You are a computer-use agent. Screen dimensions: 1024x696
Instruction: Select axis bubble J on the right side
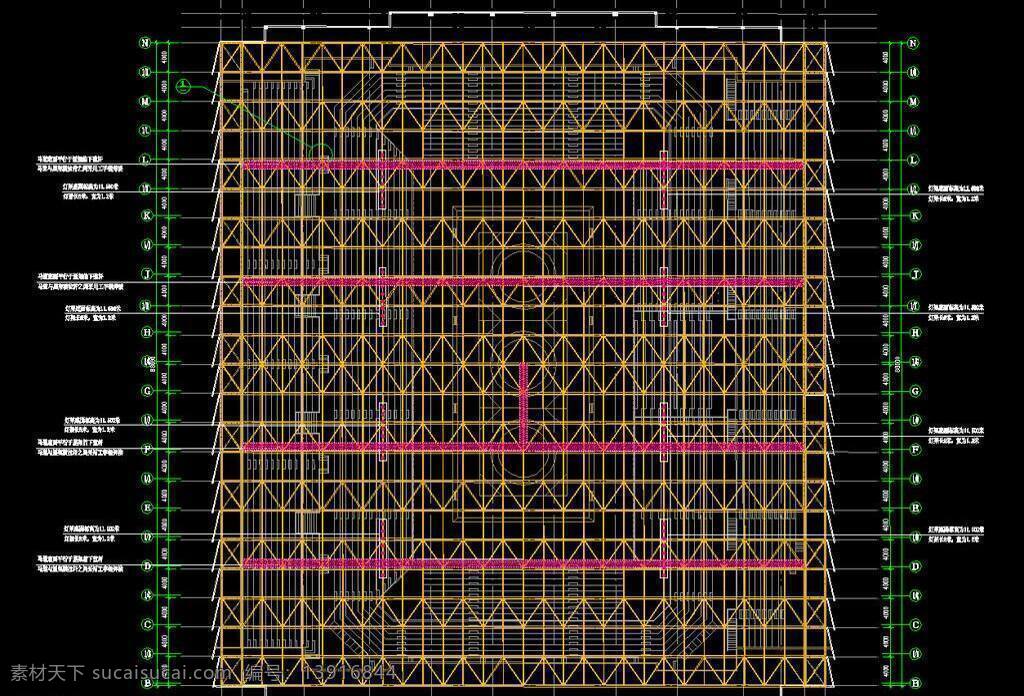(x=915, y=274)
